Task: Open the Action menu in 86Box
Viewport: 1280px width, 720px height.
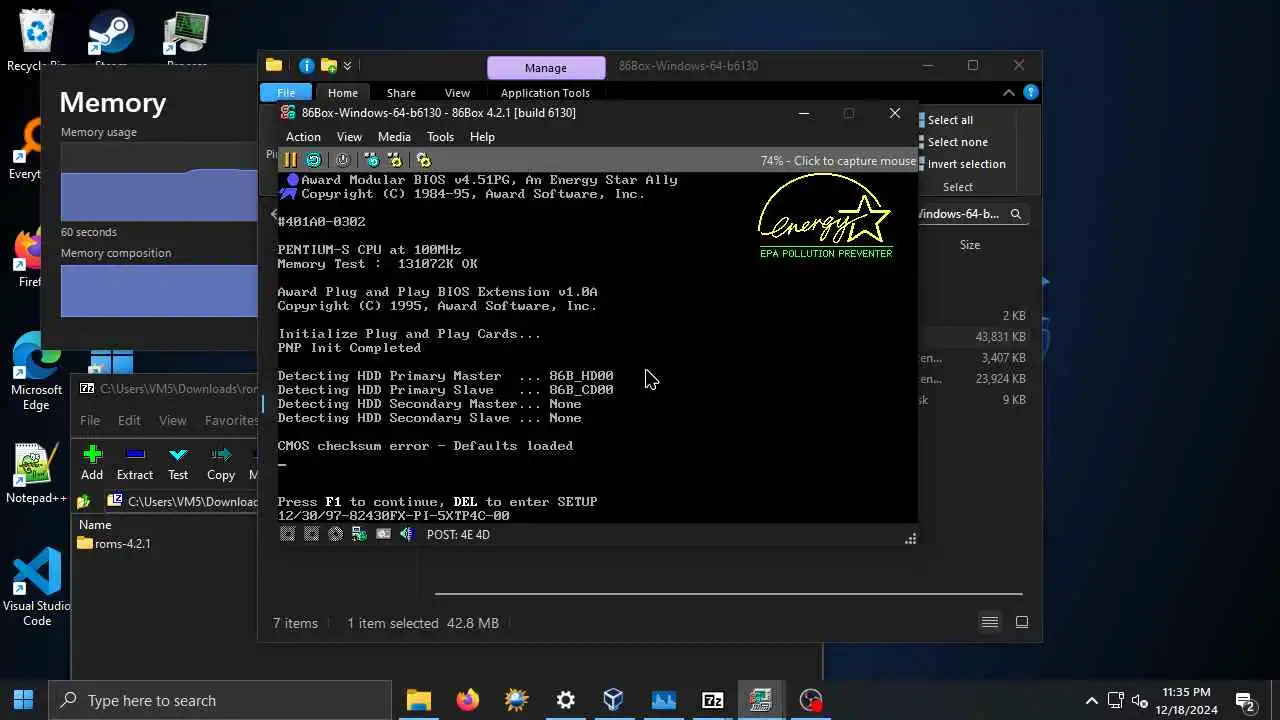Action: click(x=303, y=137)
